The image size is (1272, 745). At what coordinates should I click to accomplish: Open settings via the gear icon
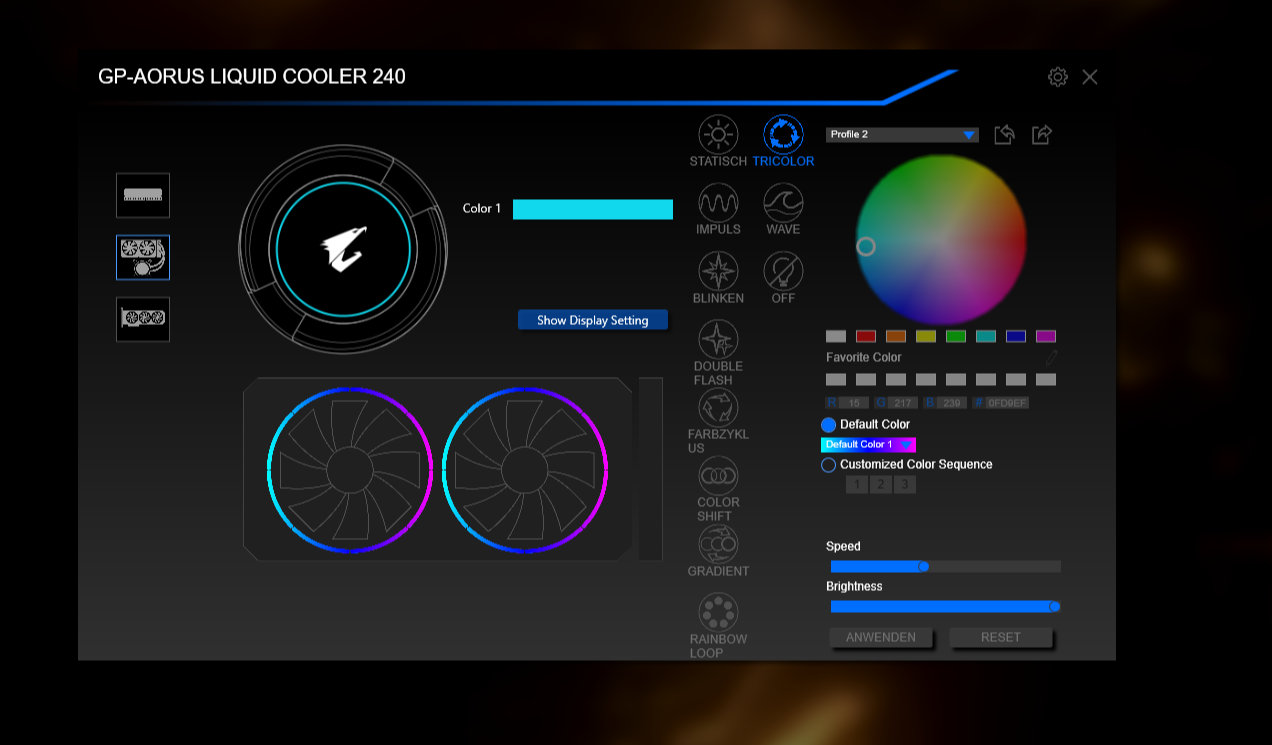[x=1058, y=77]
